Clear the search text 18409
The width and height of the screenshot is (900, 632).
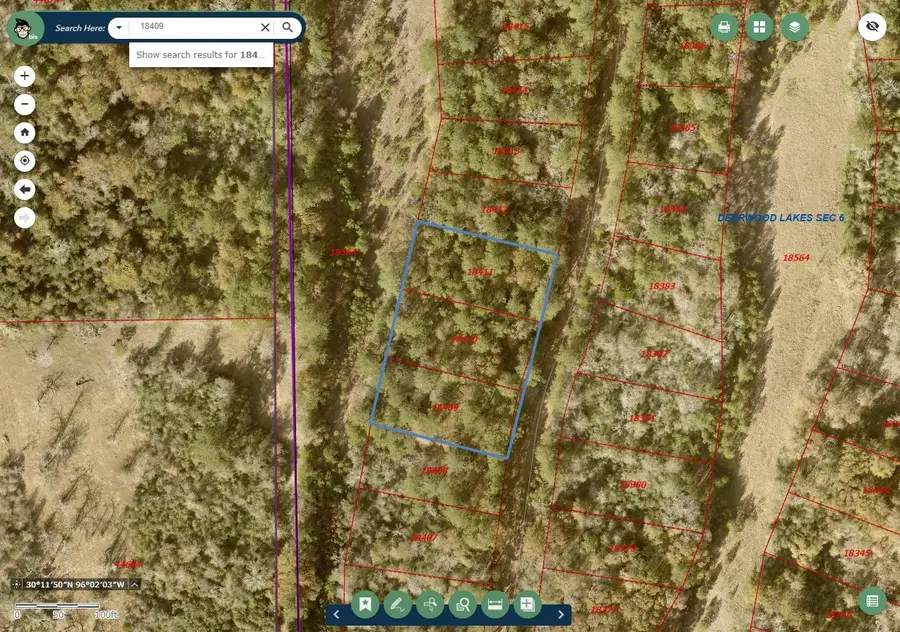point(265,27)
